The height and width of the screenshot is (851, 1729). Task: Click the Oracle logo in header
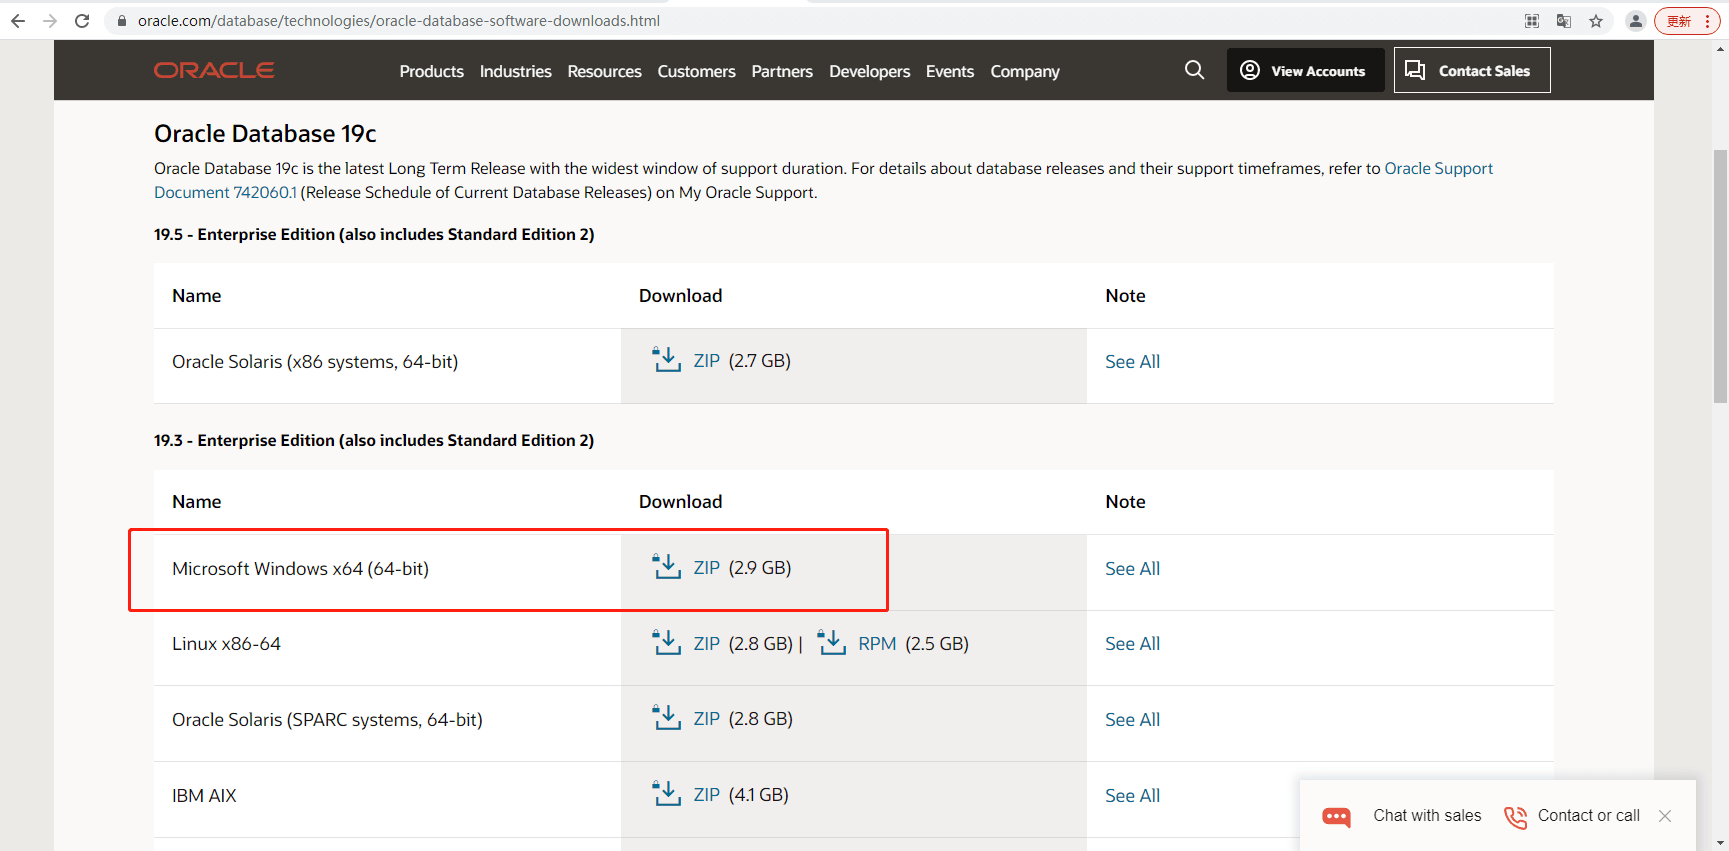pyautogui.click(x=214, y=70)
